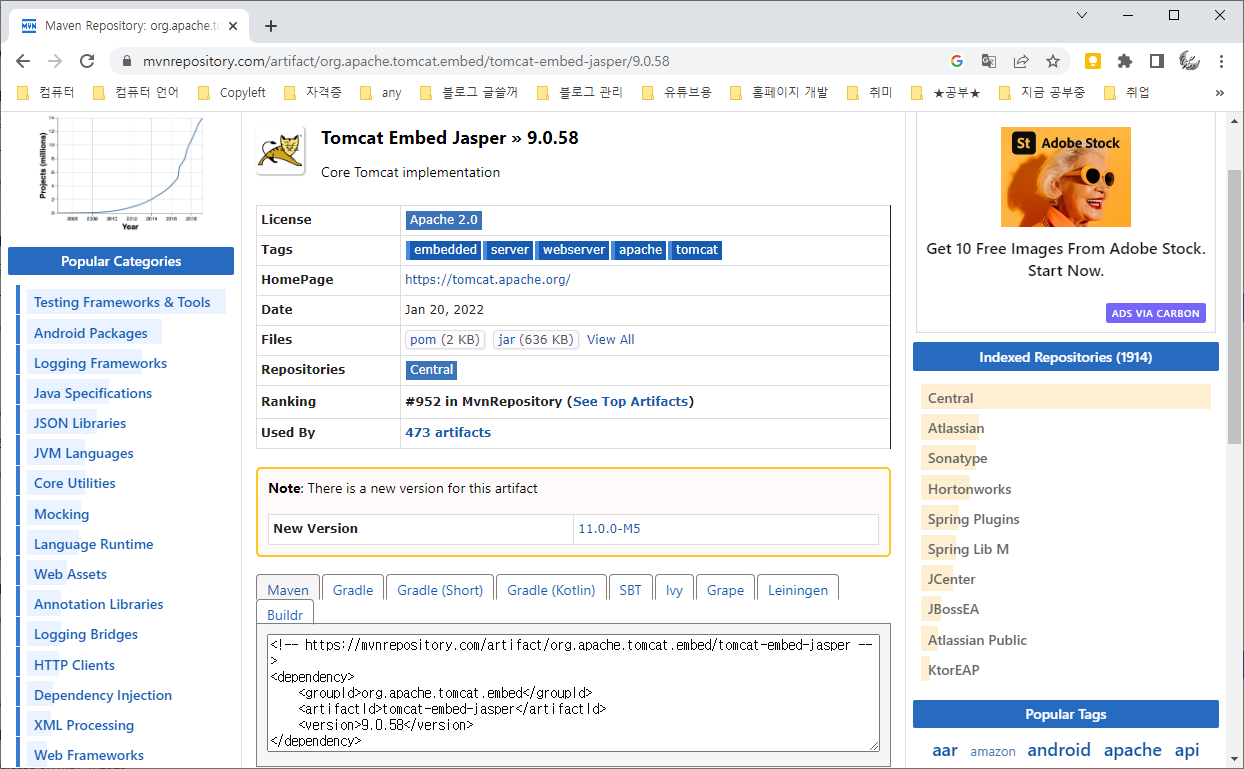Switch to the Leiningen tab

point(798,589)
